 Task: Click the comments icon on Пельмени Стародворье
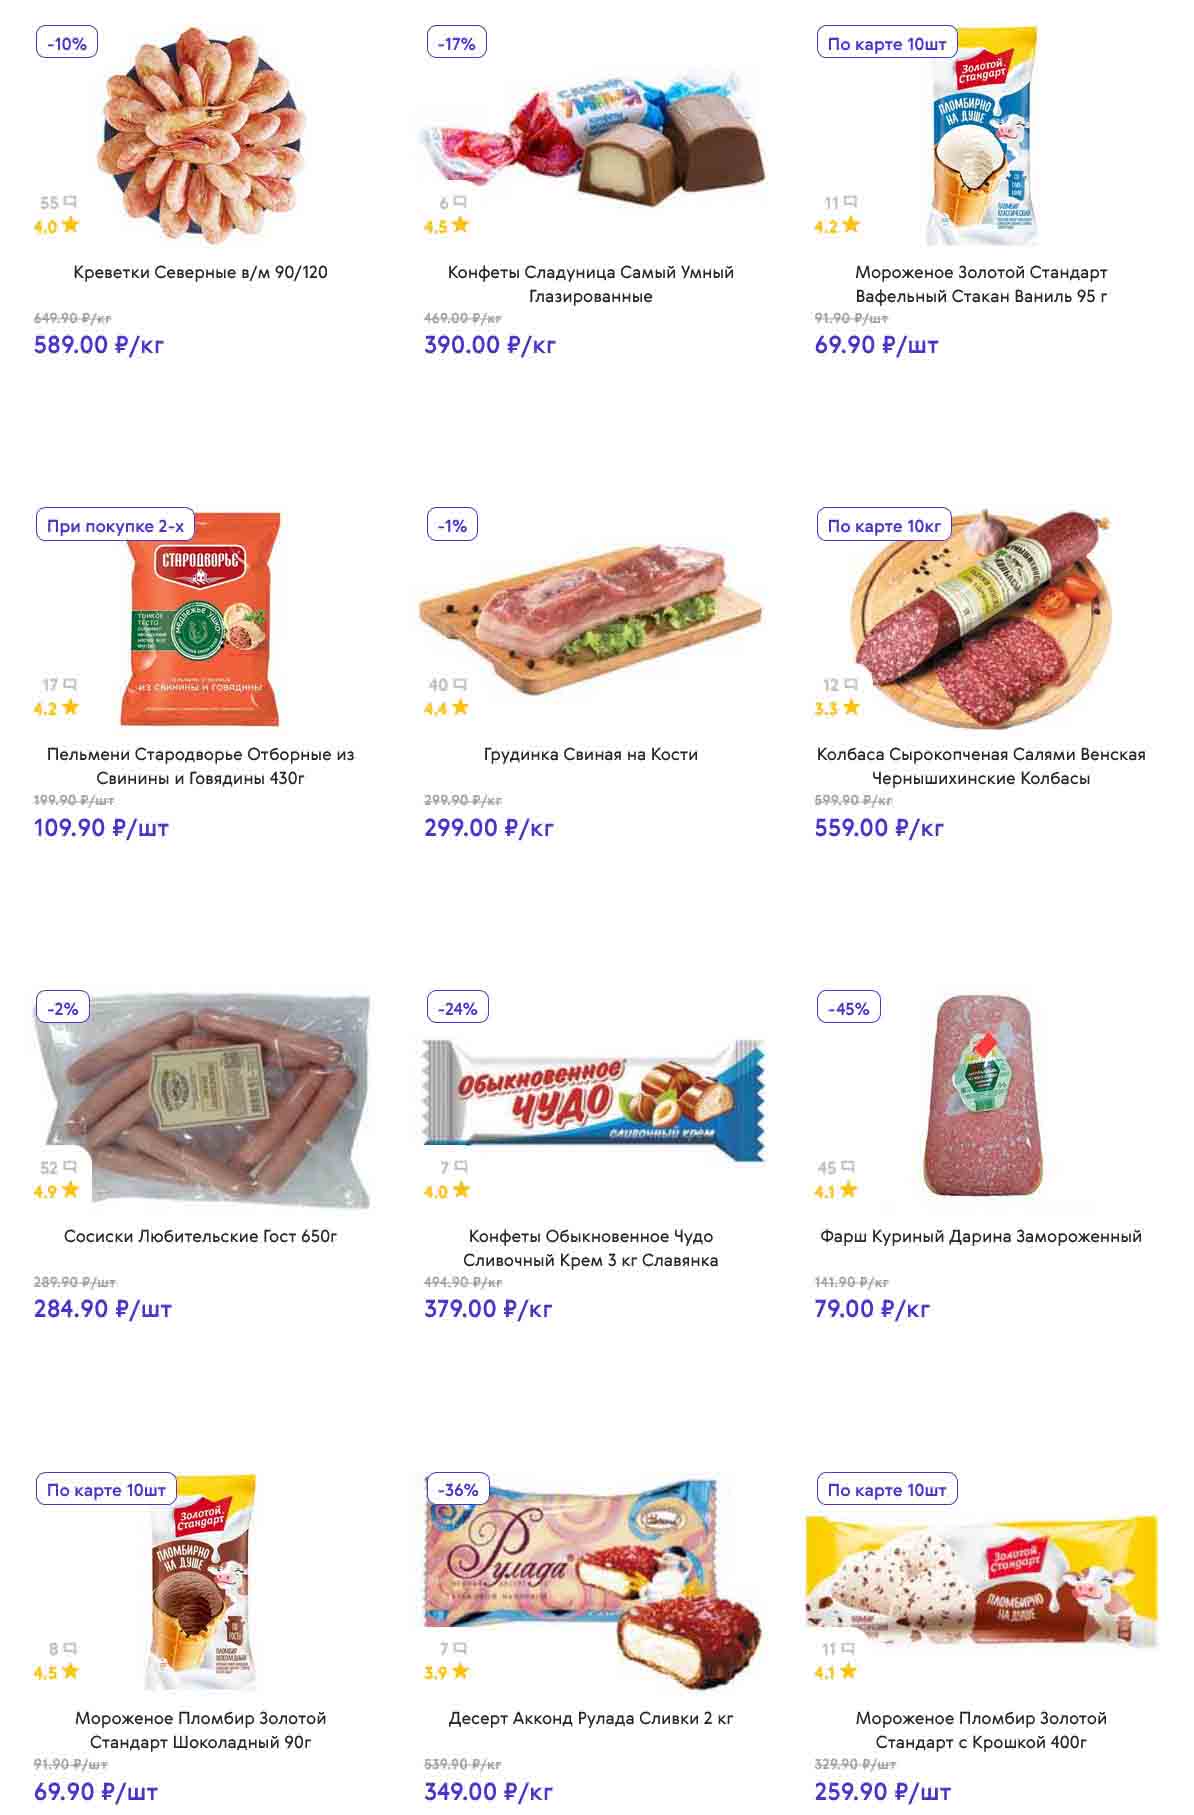[70, 685]
